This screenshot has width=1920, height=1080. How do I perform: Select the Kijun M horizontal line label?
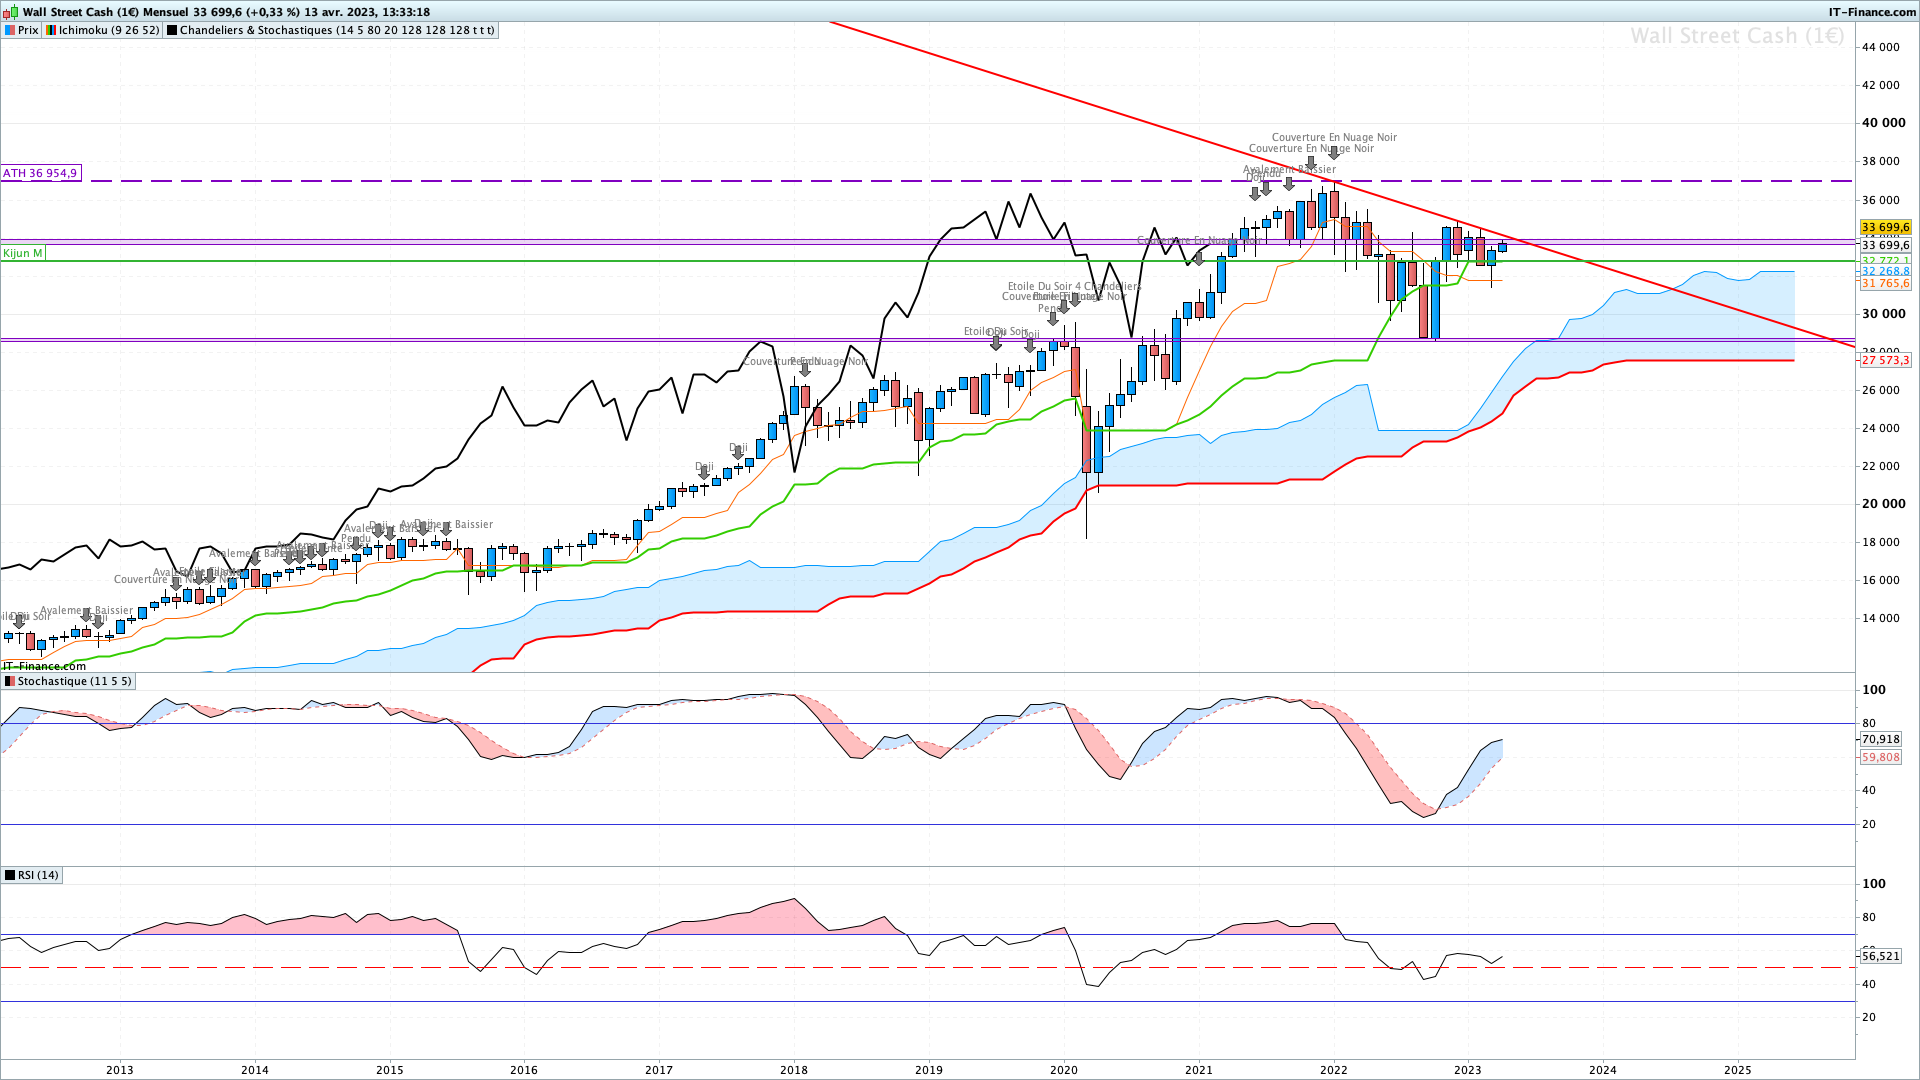(23, 253)
